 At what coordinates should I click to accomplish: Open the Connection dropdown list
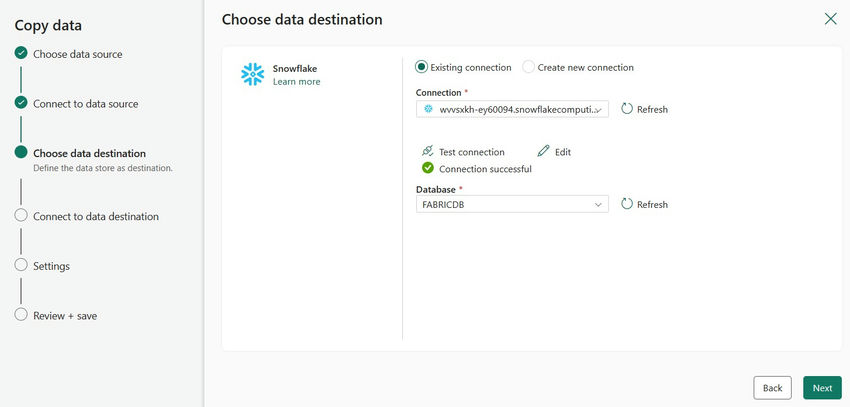point(512,109)
